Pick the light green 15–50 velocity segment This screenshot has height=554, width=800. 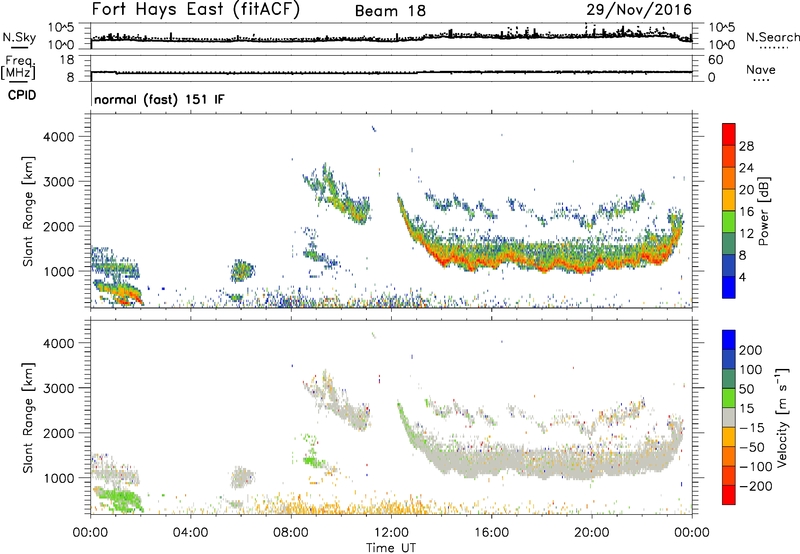pyautogui.click(x=729, y=398)
